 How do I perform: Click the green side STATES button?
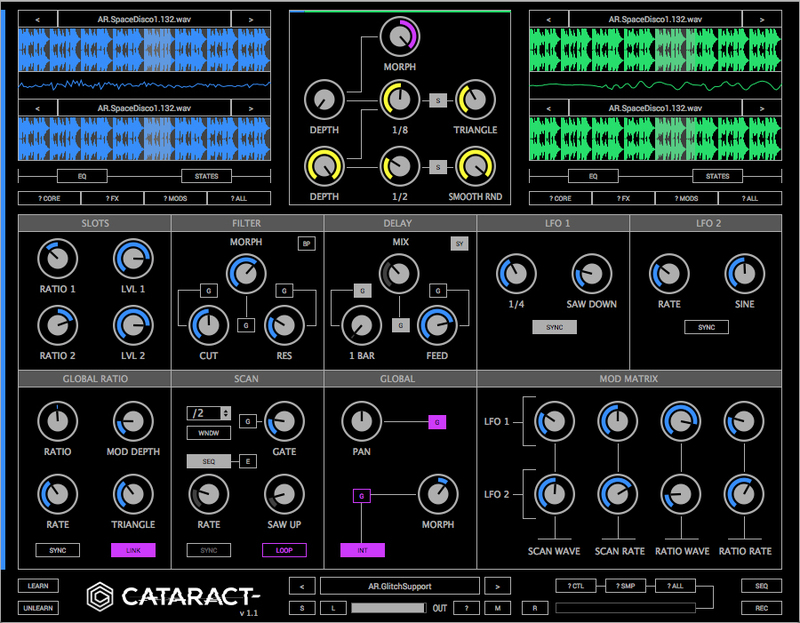pyautogui.click(x=717, y=176)
